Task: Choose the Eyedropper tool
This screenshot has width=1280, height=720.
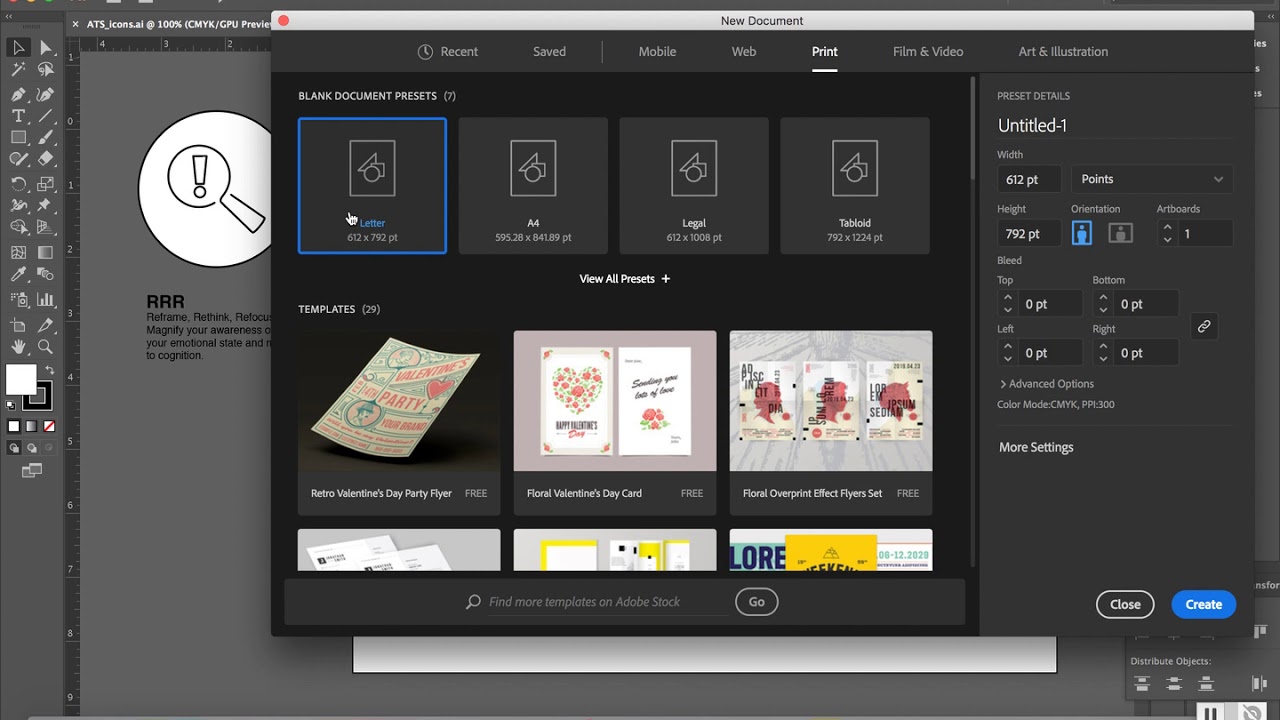Action: point(18,275)
